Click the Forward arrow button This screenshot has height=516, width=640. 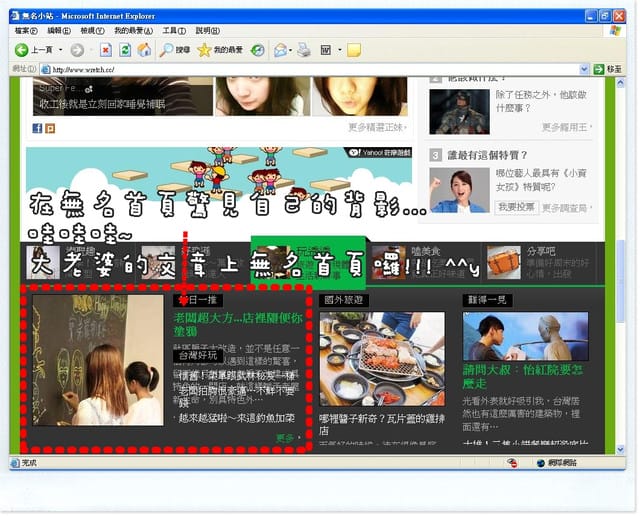[77, 50]
